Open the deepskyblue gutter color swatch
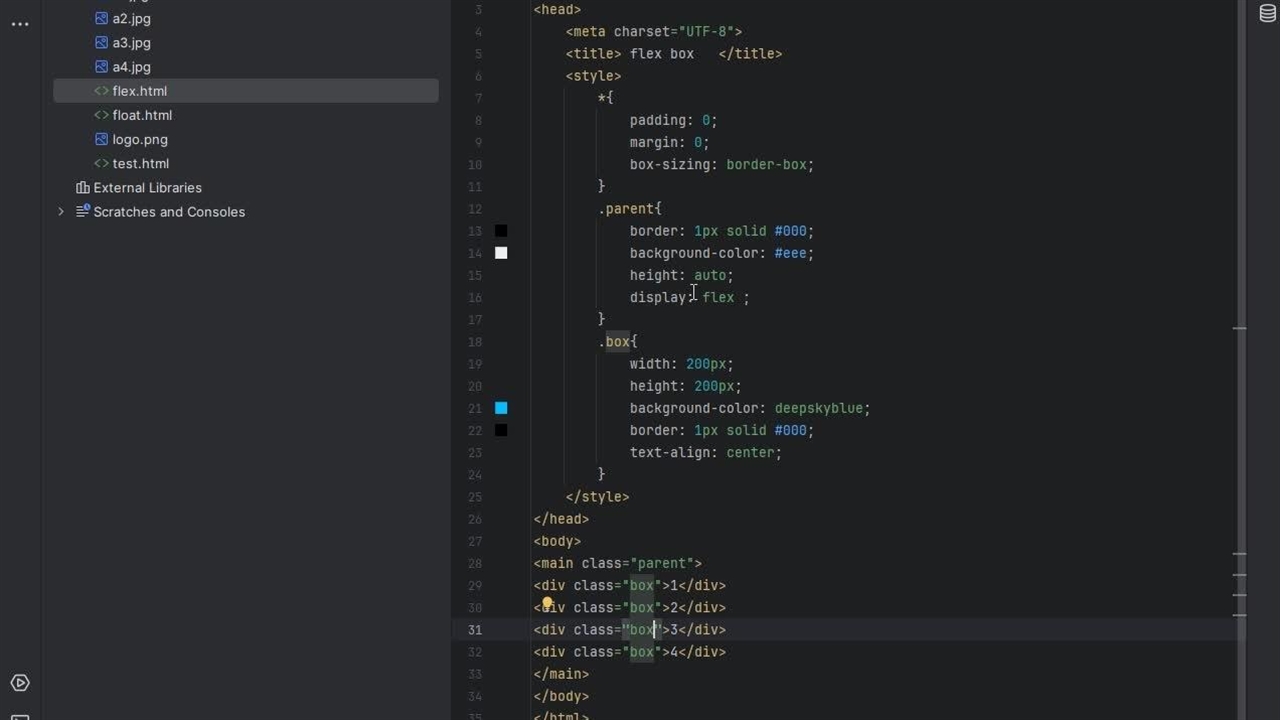Screen dimensions: 1280x720 (x=501, y=408)
